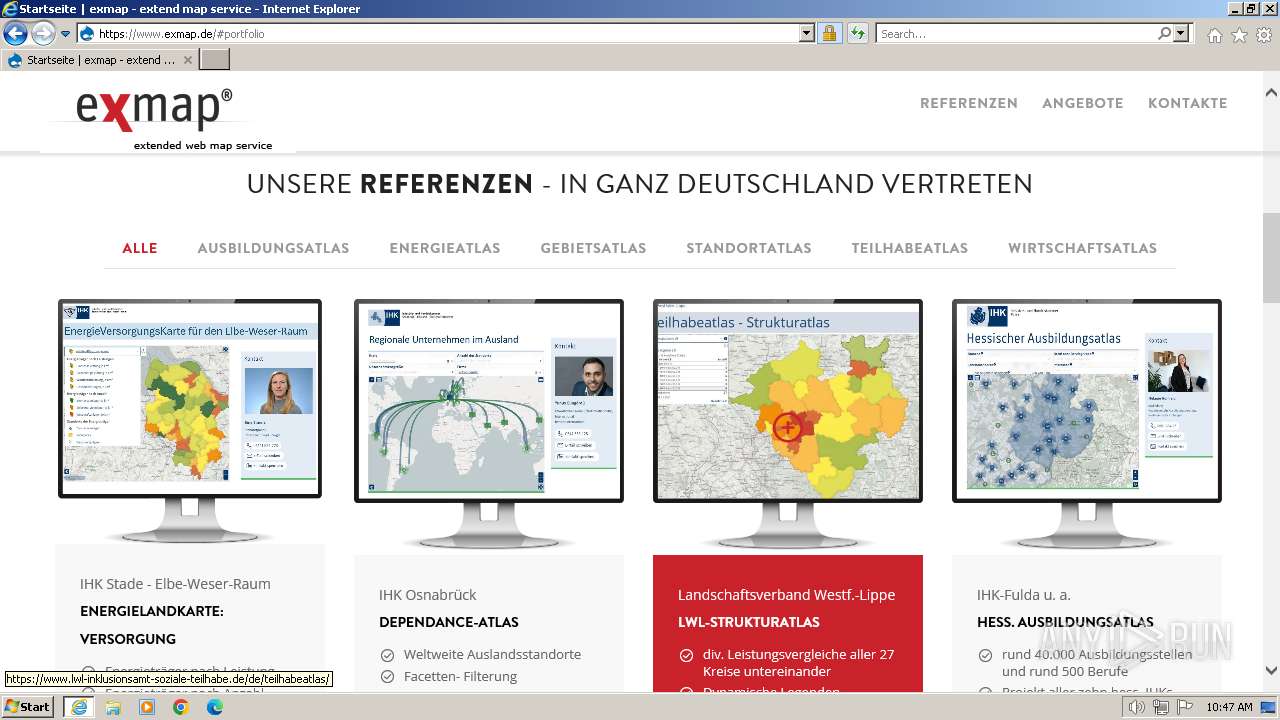Click 'IHK Stade - Elbe-Weser-Raum' text
Screen dimensions: 1280x720
coord(175,584)
